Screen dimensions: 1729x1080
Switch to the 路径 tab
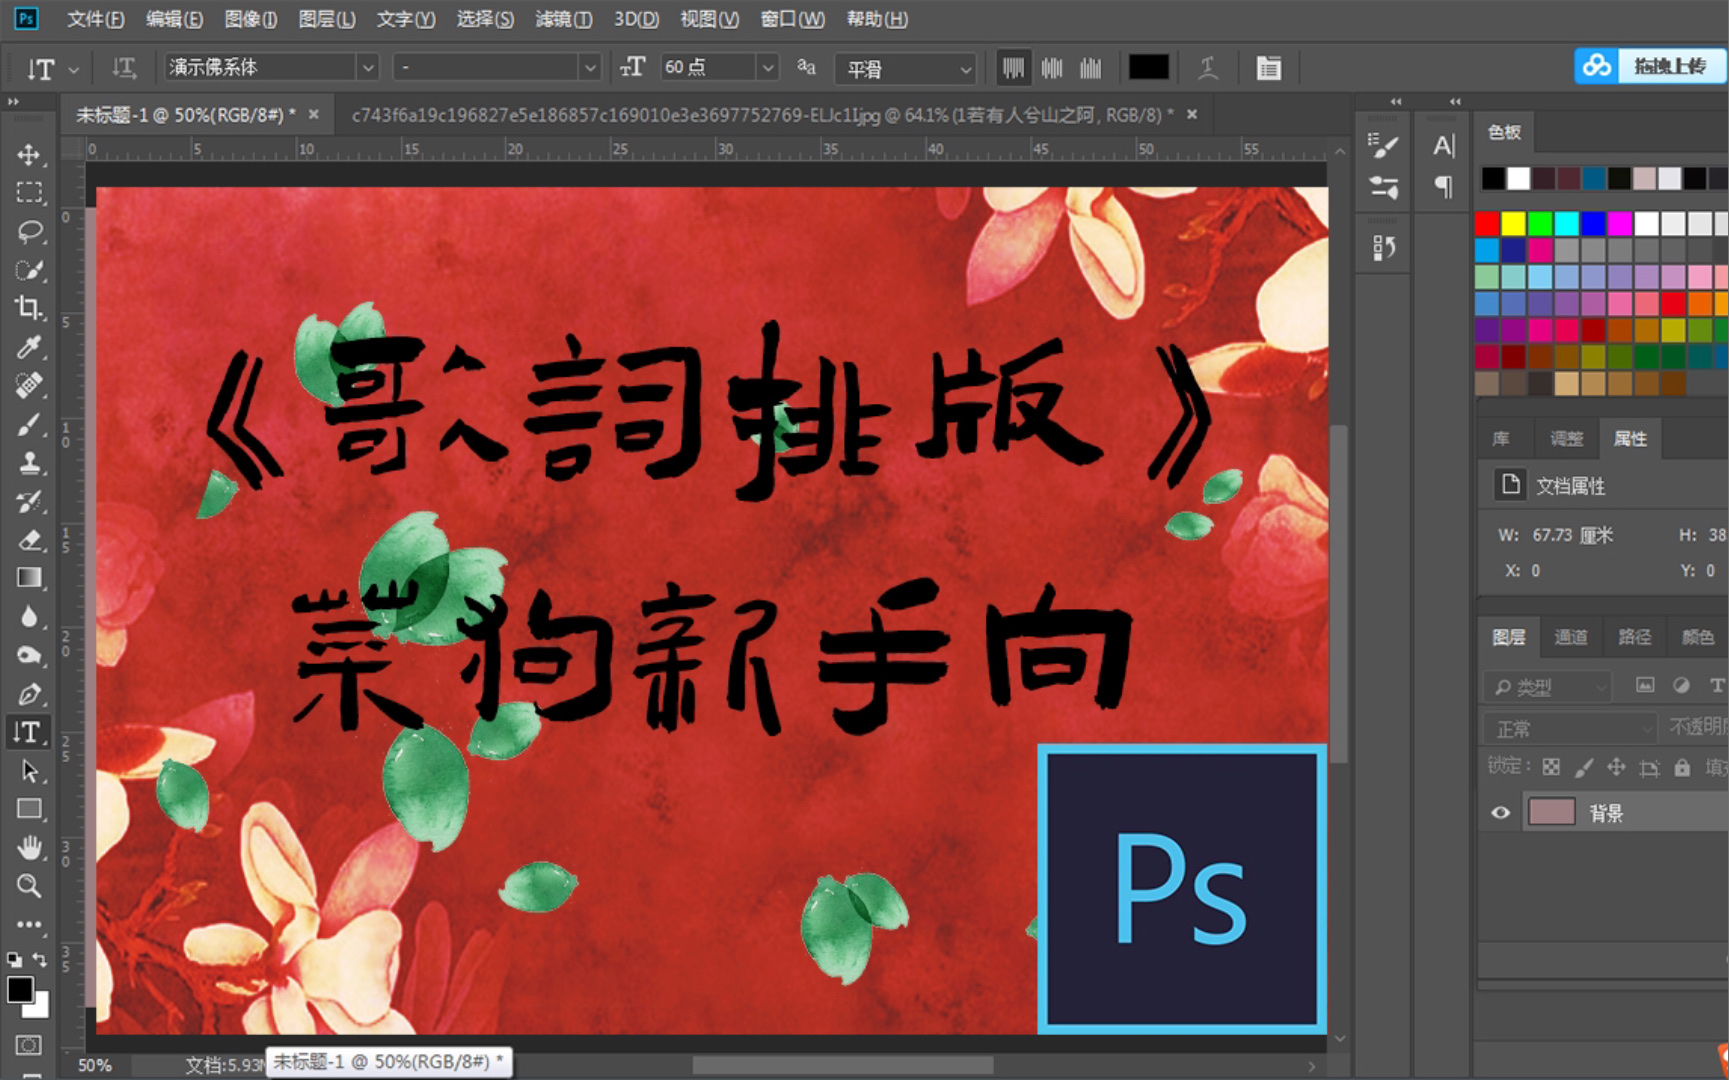[x=1634, y=637]
